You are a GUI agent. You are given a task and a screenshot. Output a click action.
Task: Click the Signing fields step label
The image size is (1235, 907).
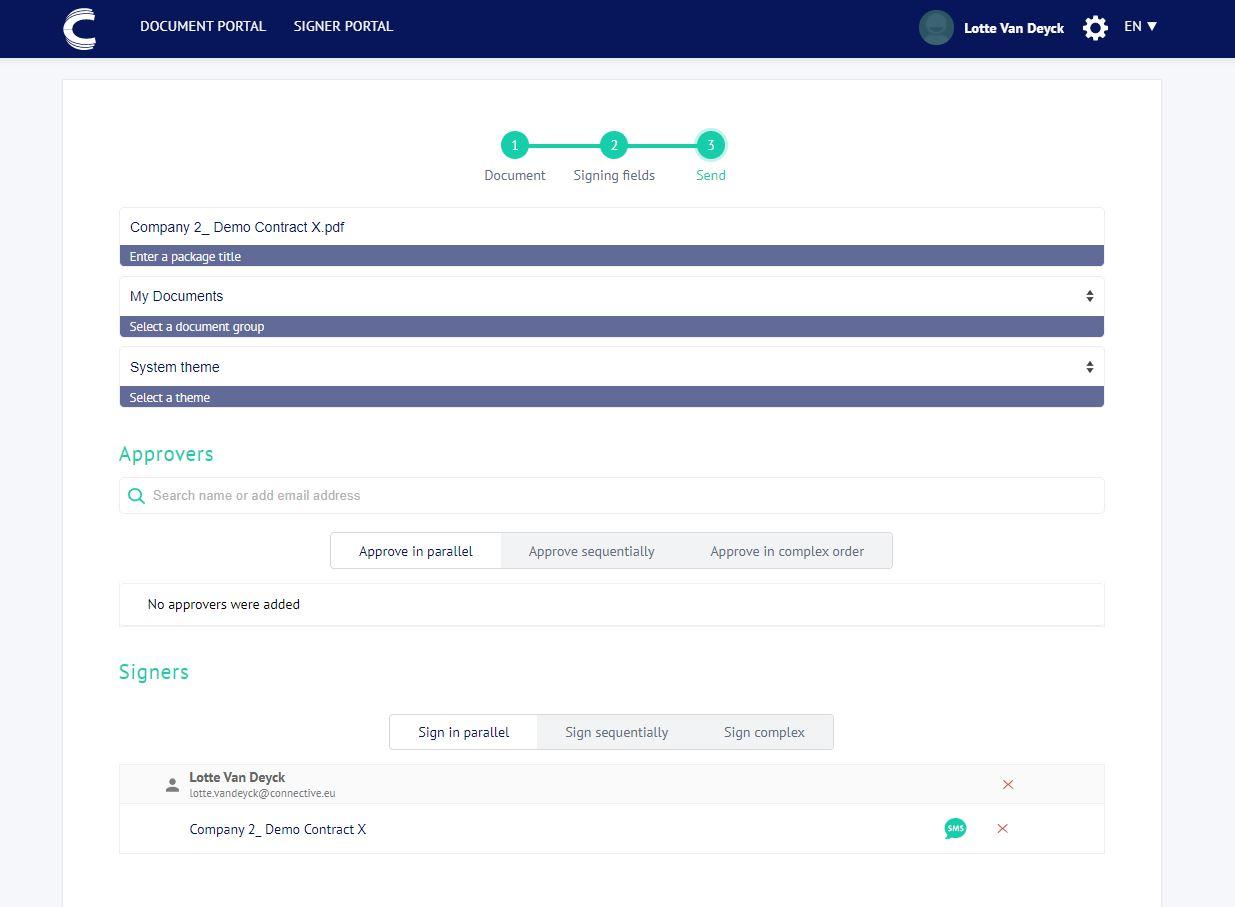(614, 176)
